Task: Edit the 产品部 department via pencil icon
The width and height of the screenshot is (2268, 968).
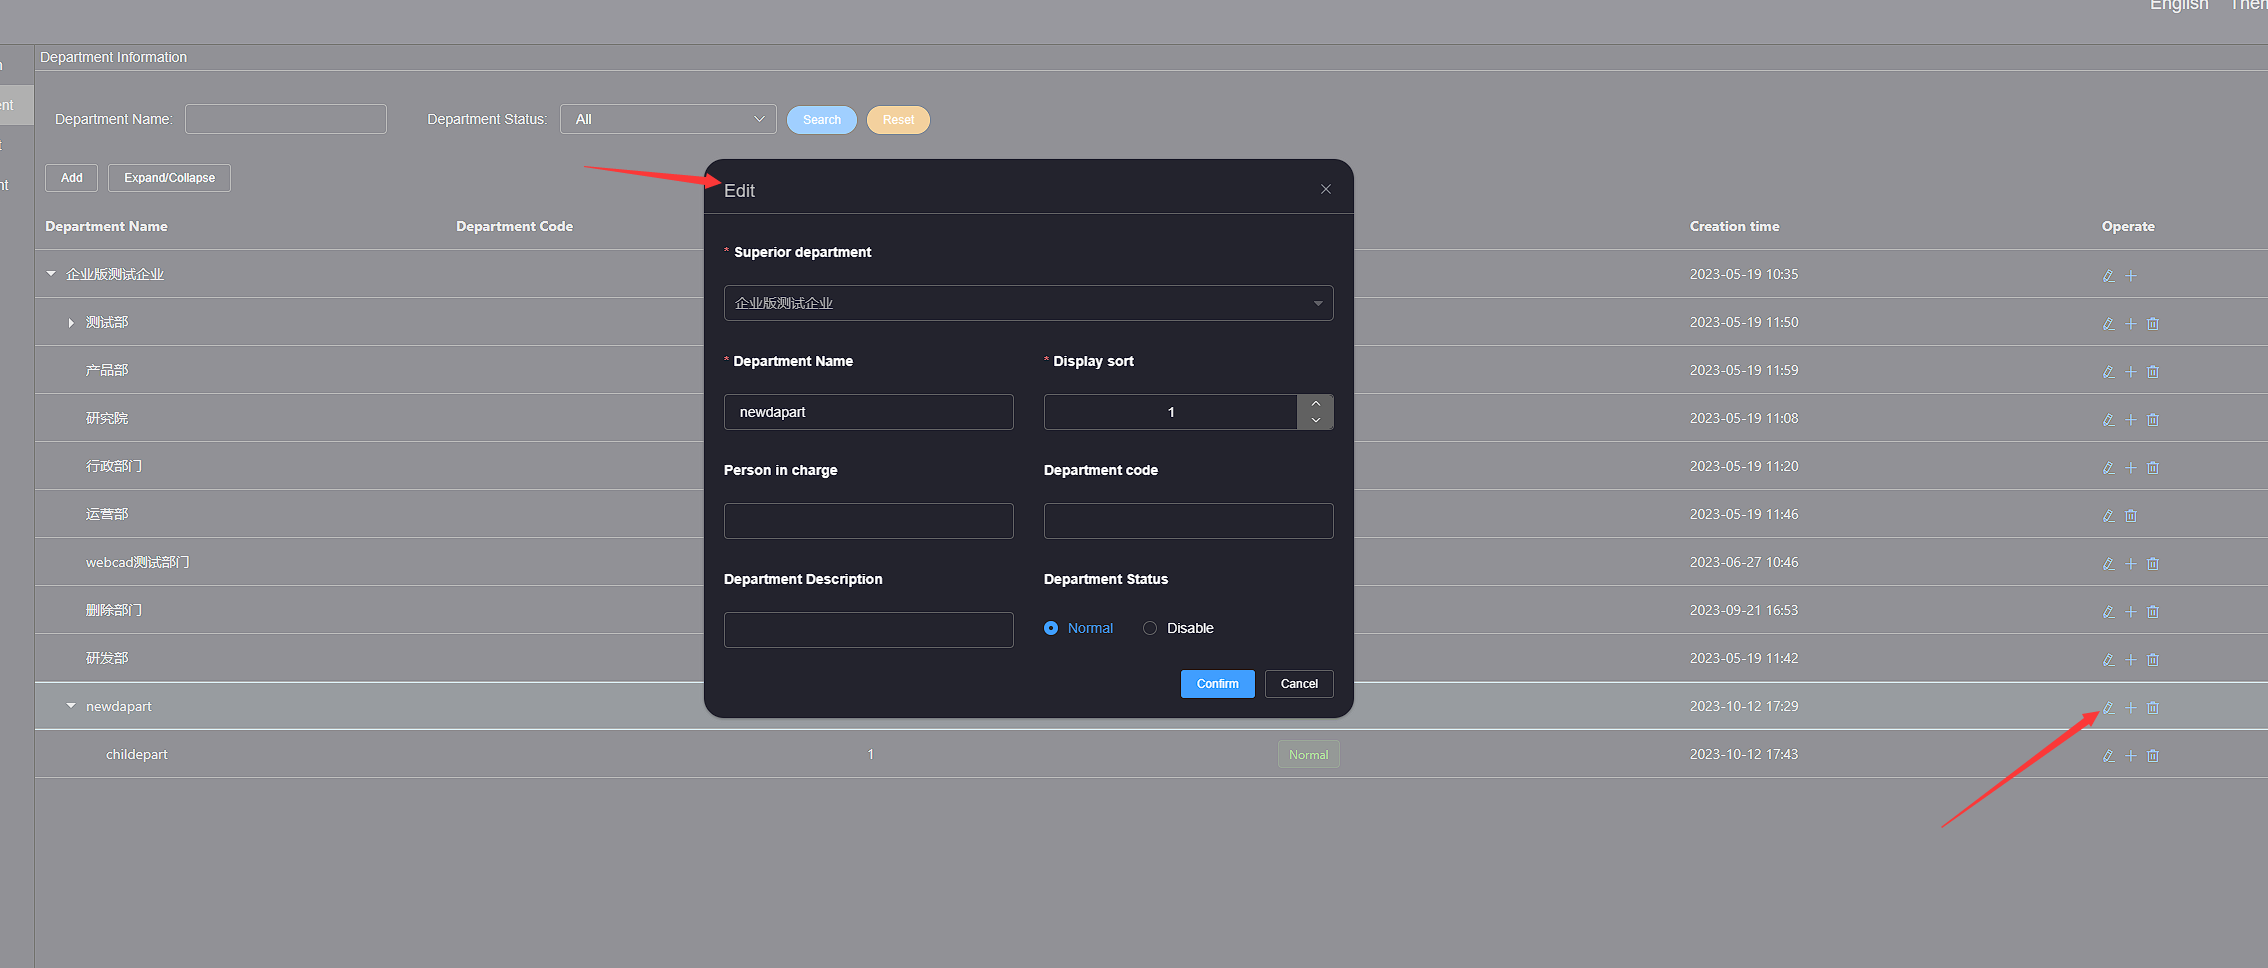Action: (x=2108, y=372)
